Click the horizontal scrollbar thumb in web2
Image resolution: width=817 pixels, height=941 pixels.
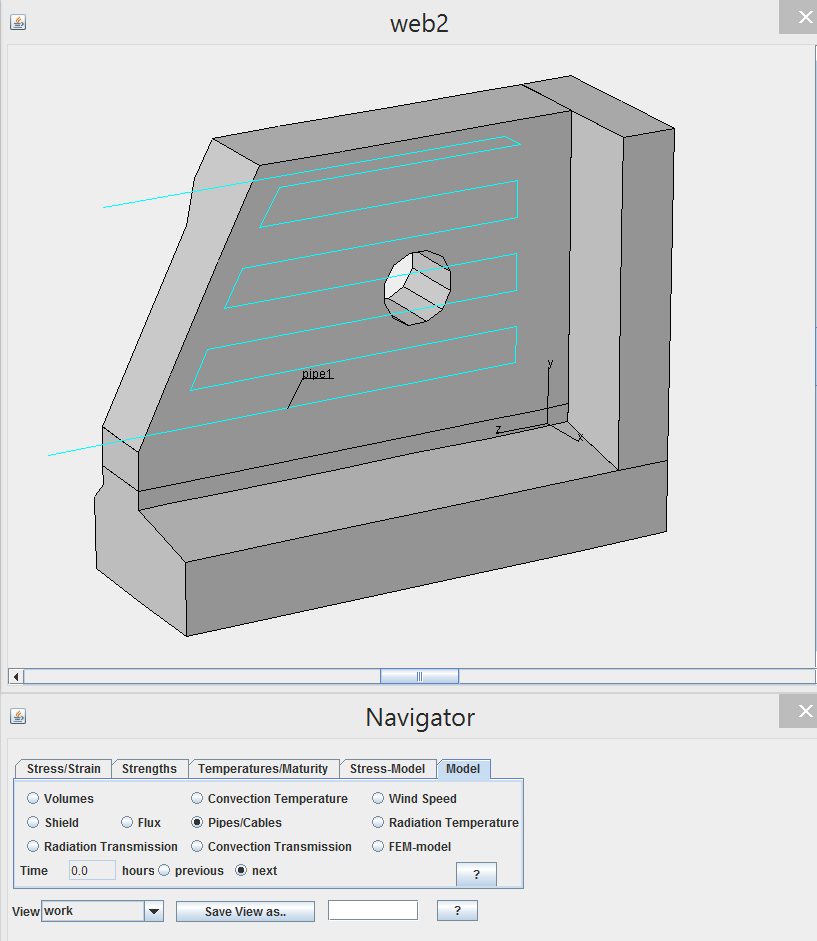(420, 677)
